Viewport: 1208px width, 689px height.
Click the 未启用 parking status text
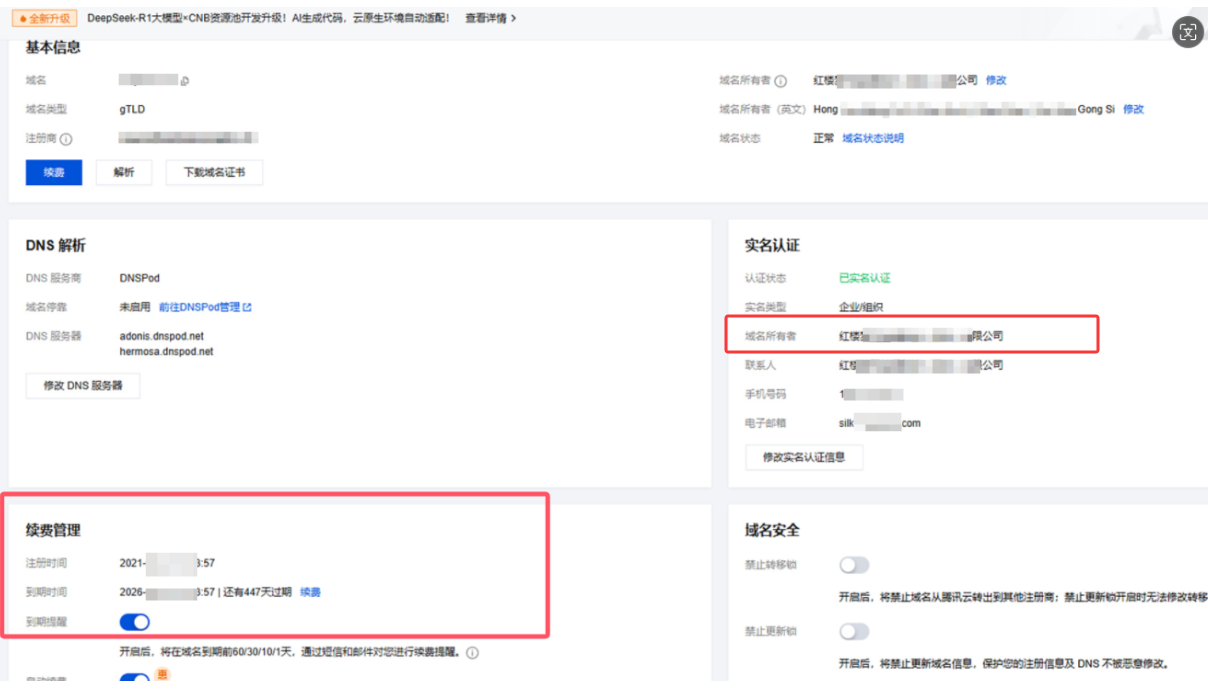tap(134, 307)
